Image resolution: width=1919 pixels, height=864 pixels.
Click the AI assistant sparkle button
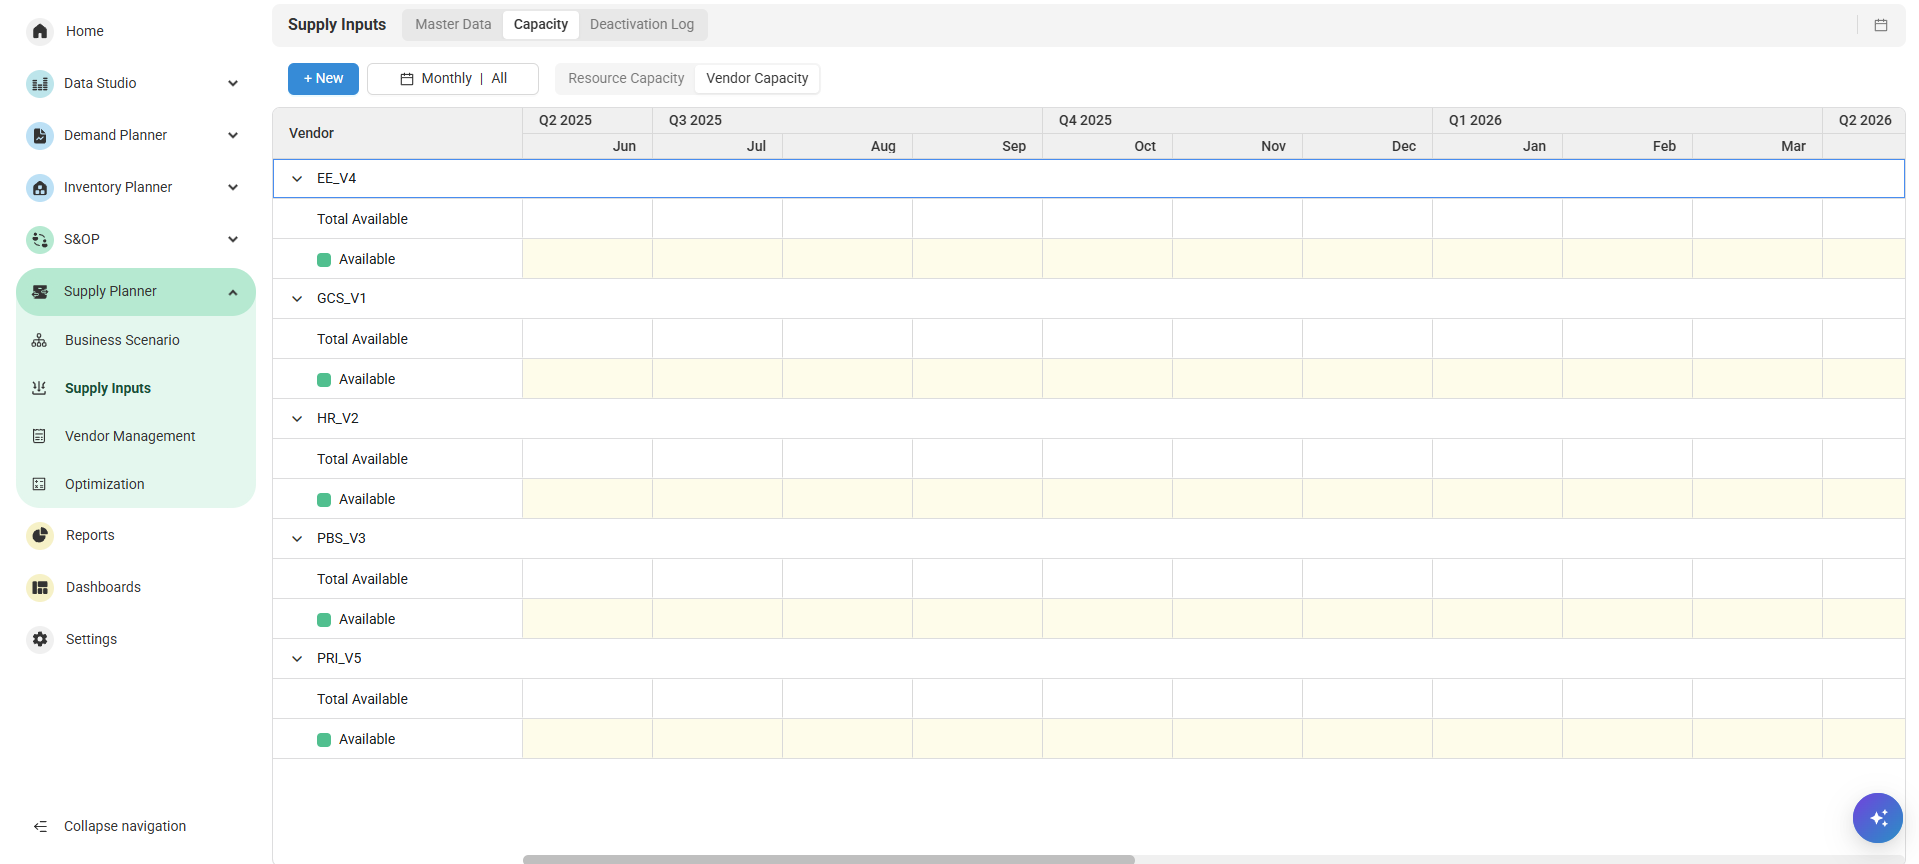click(x=1877, y=818)
